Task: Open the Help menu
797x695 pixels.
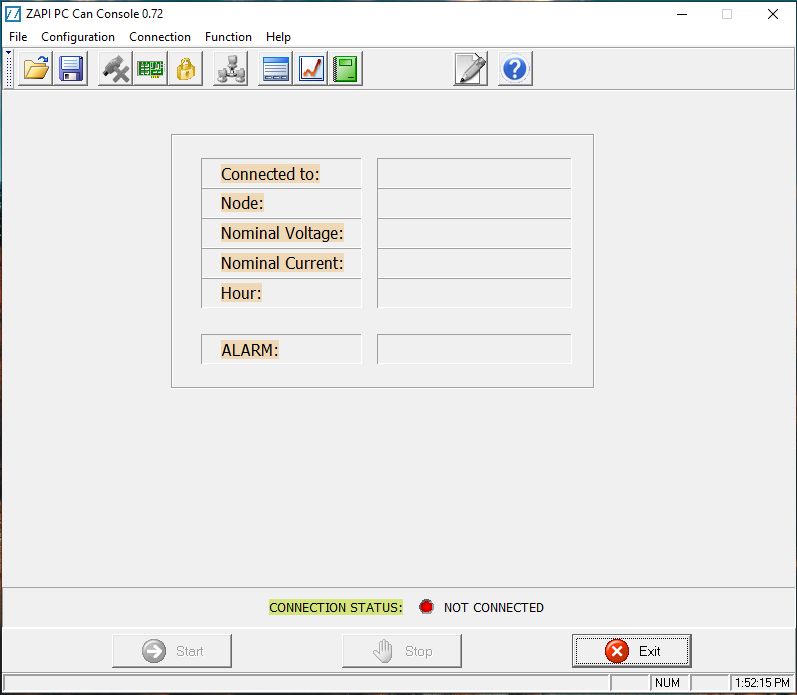Action: (x=278, y=37)
